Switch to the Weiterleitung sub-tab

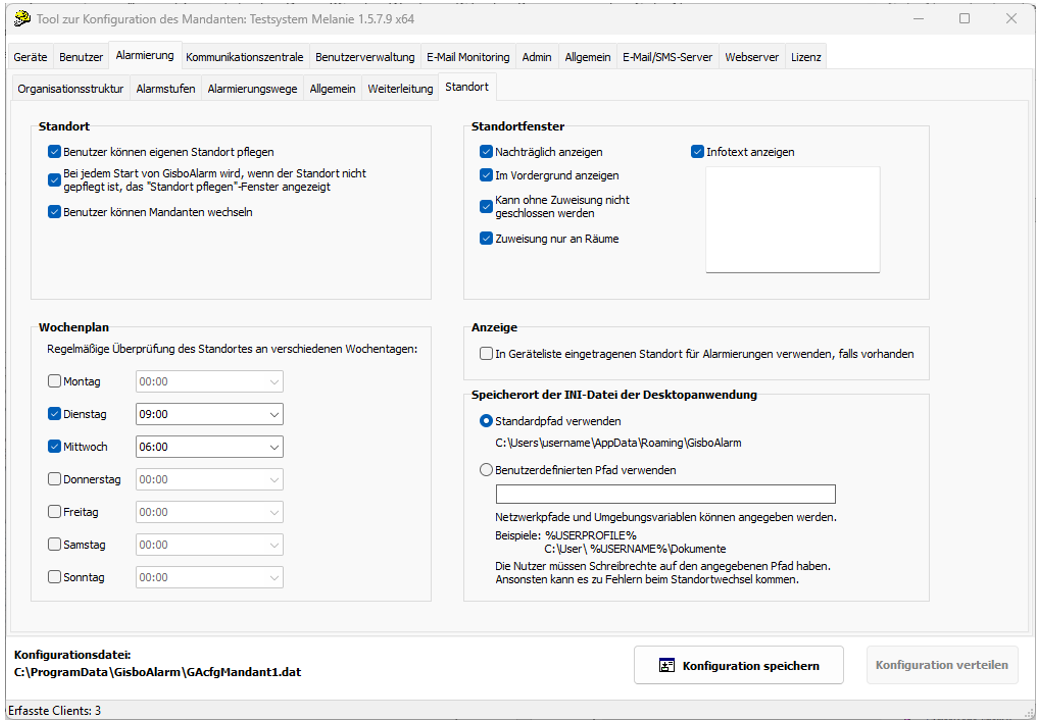coord(400,89)
